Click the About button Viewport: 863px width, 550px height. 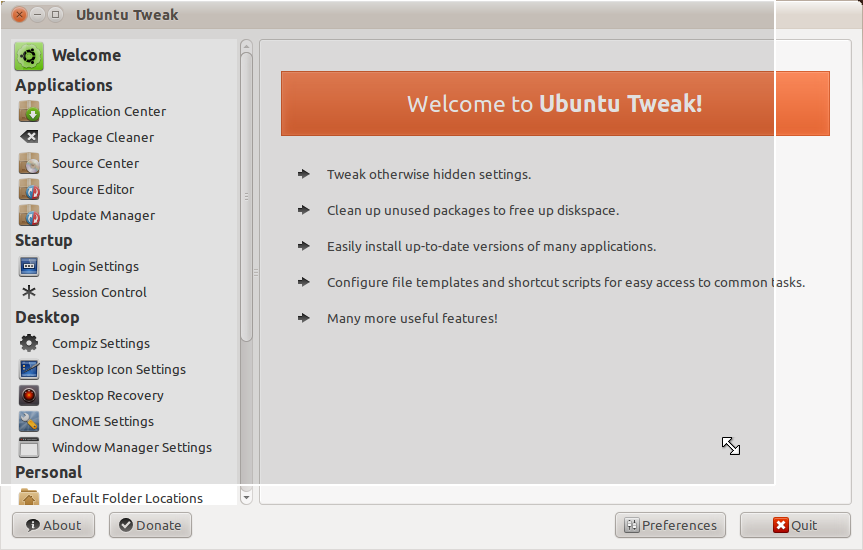coord(53,525)
